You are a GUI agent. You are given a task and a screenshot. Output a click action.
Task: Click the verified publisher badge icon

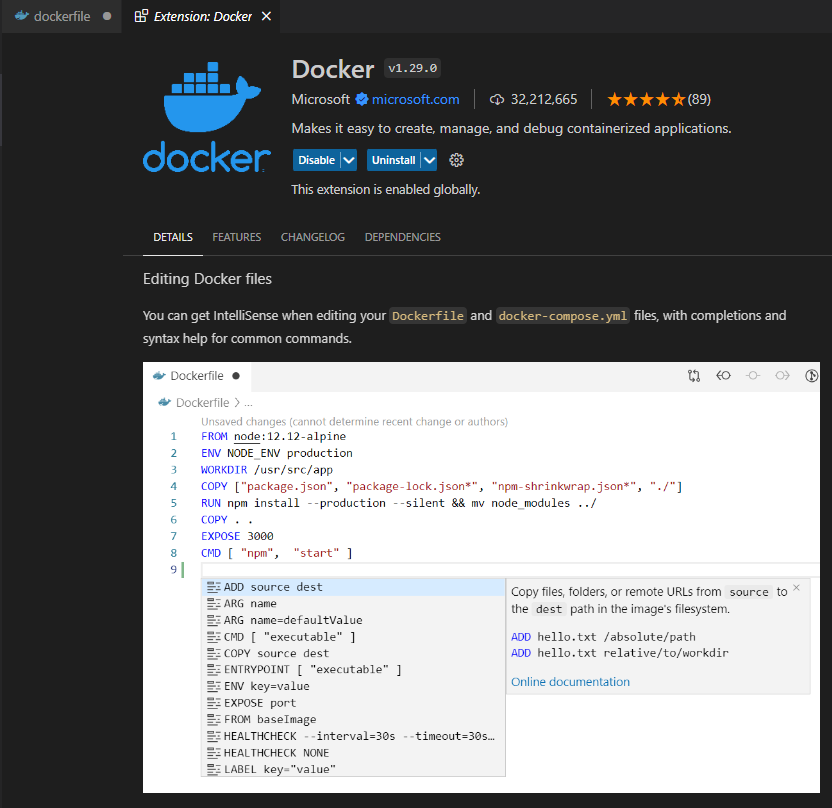(x=362, y=99)
